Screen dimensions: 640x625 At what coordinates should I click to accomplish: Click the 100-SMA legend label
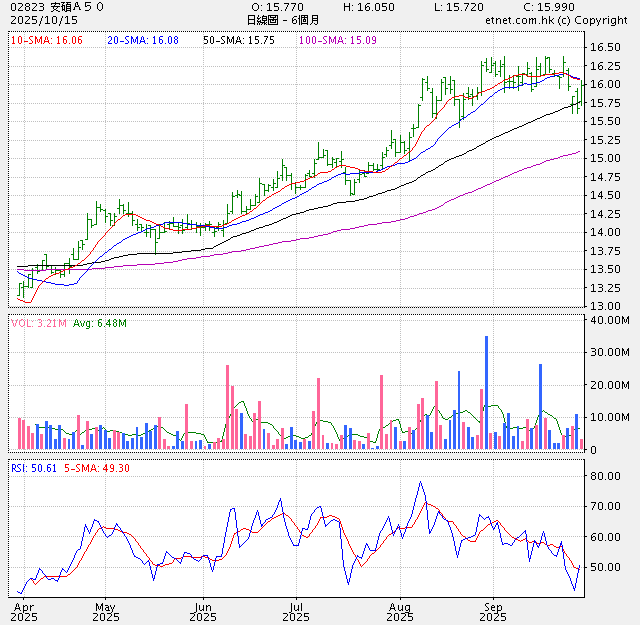tap(338, 40)
